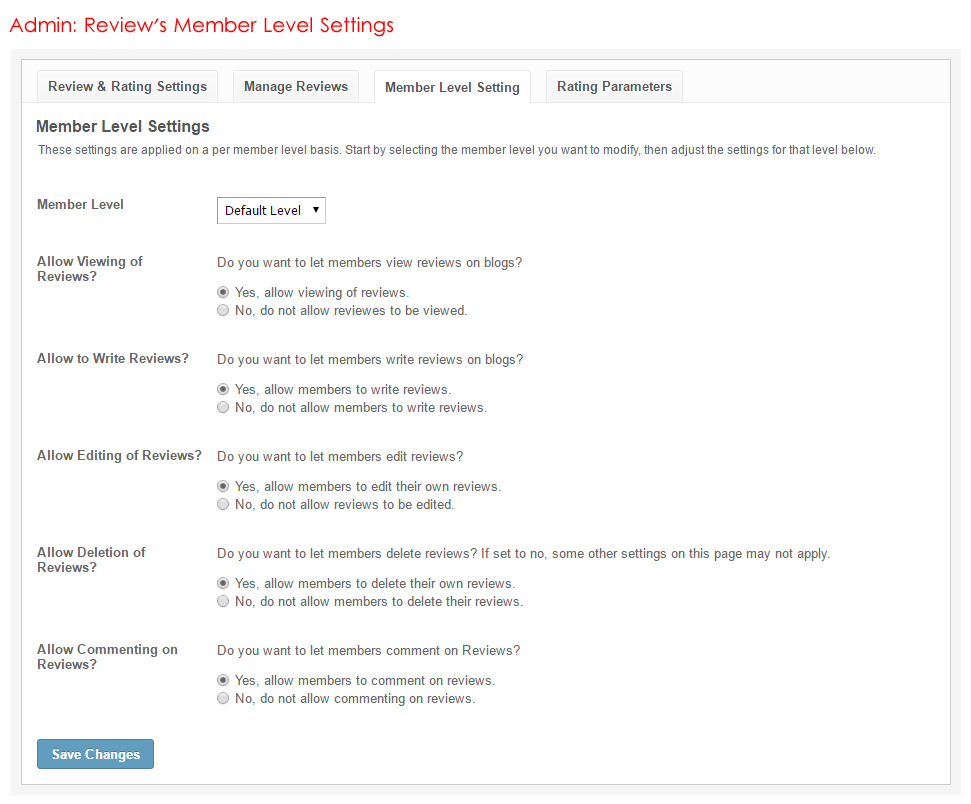Go to the Rating Parameters tab
This screenshot has width=971, height=804.
tap(614, 86)
